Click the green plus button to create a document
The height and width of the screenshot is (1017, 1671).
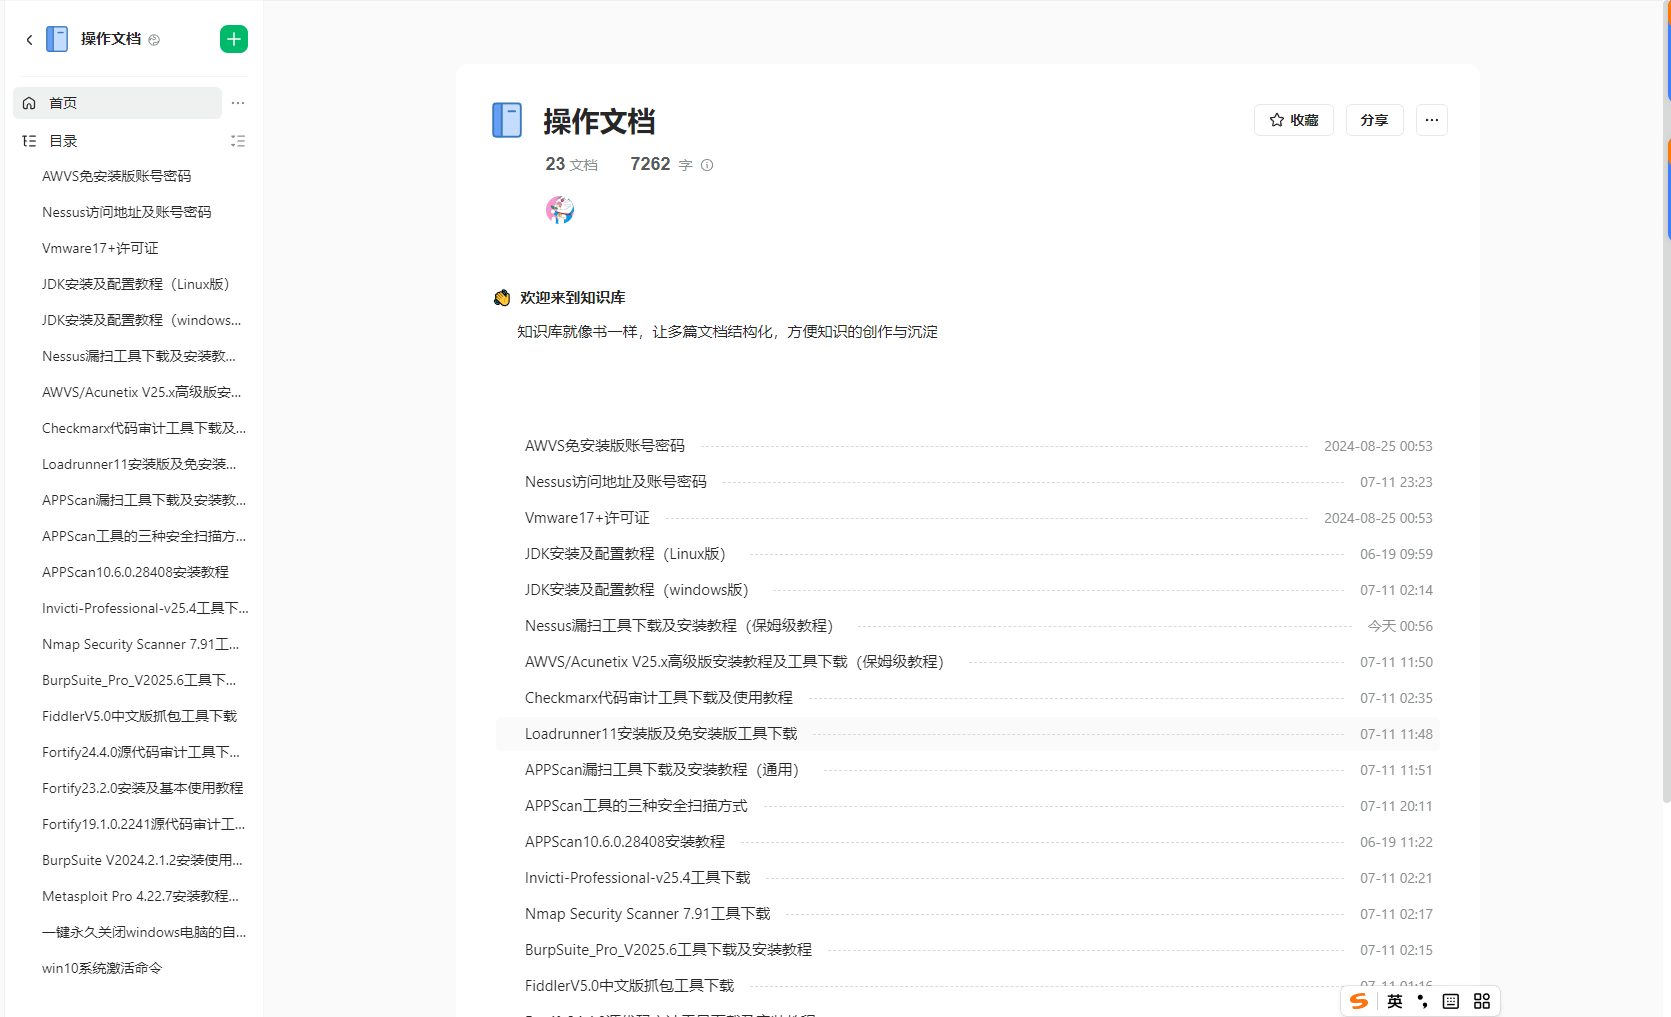pyautogui.click(x=234, y=39)
